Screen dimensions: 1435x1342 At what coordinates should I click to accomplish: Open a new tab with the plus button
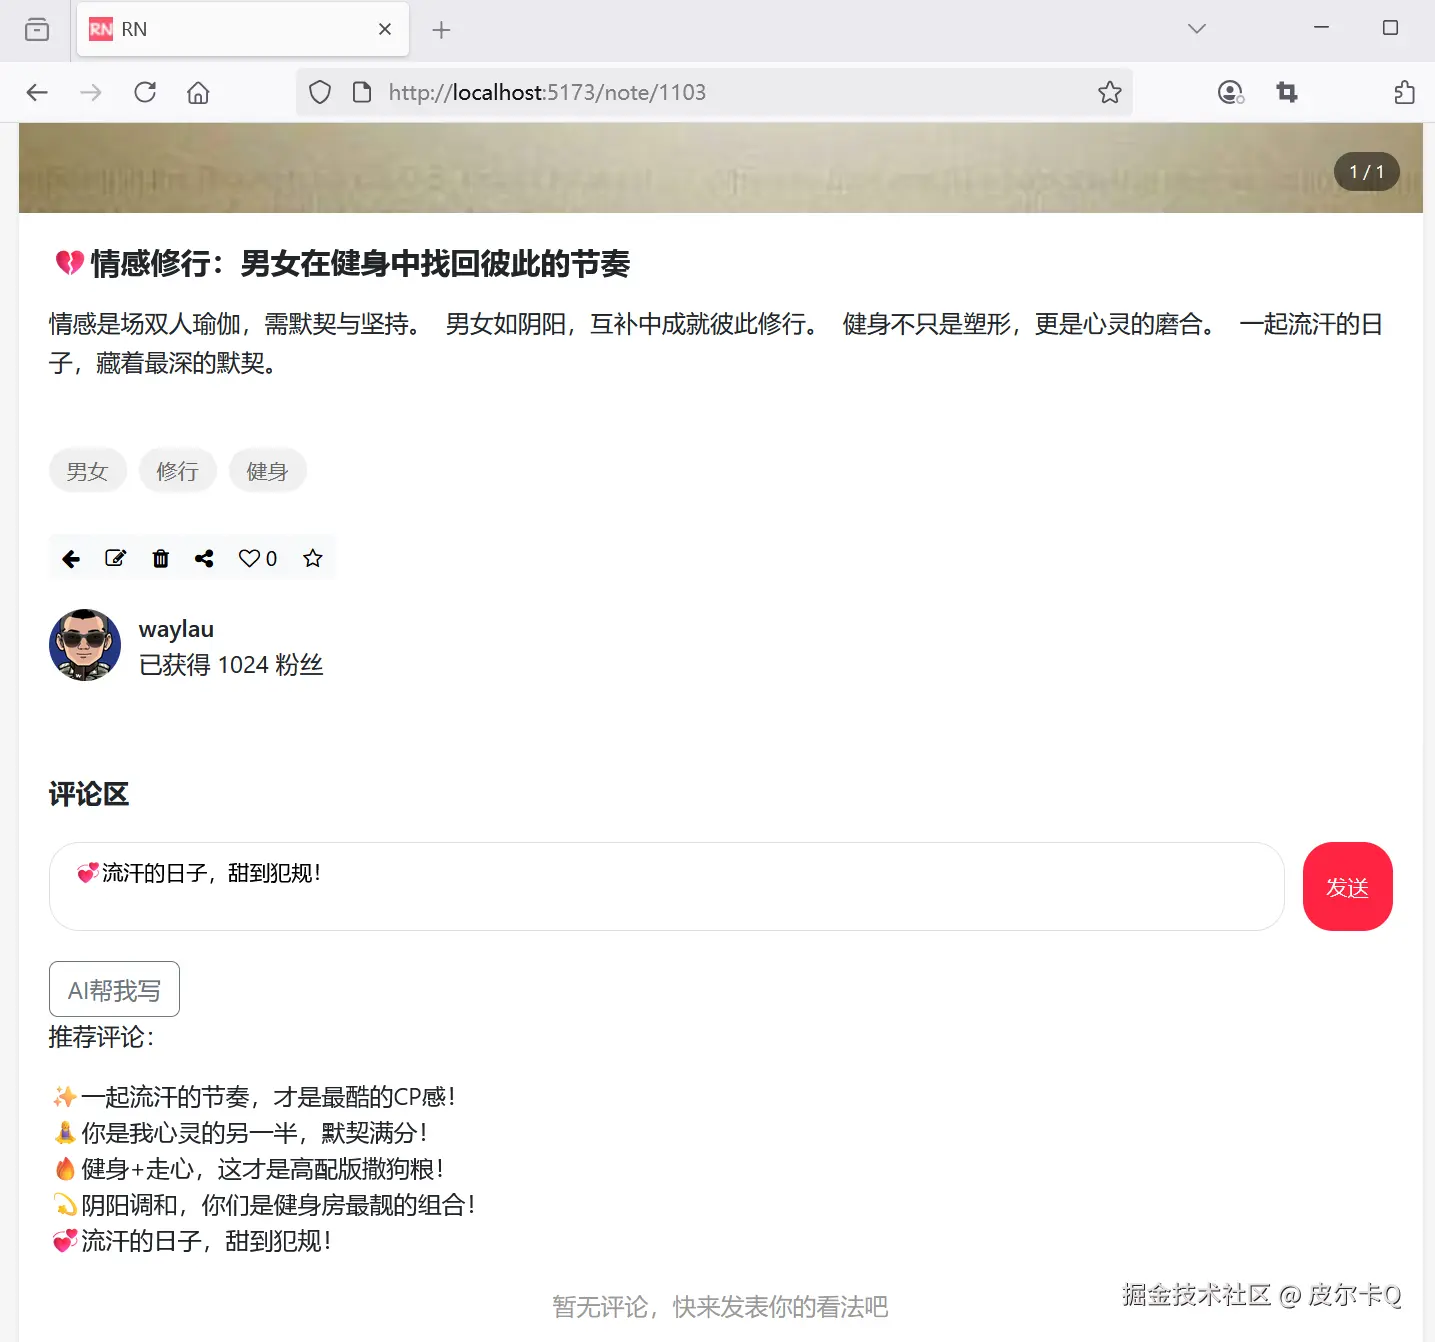pos(440,29)
